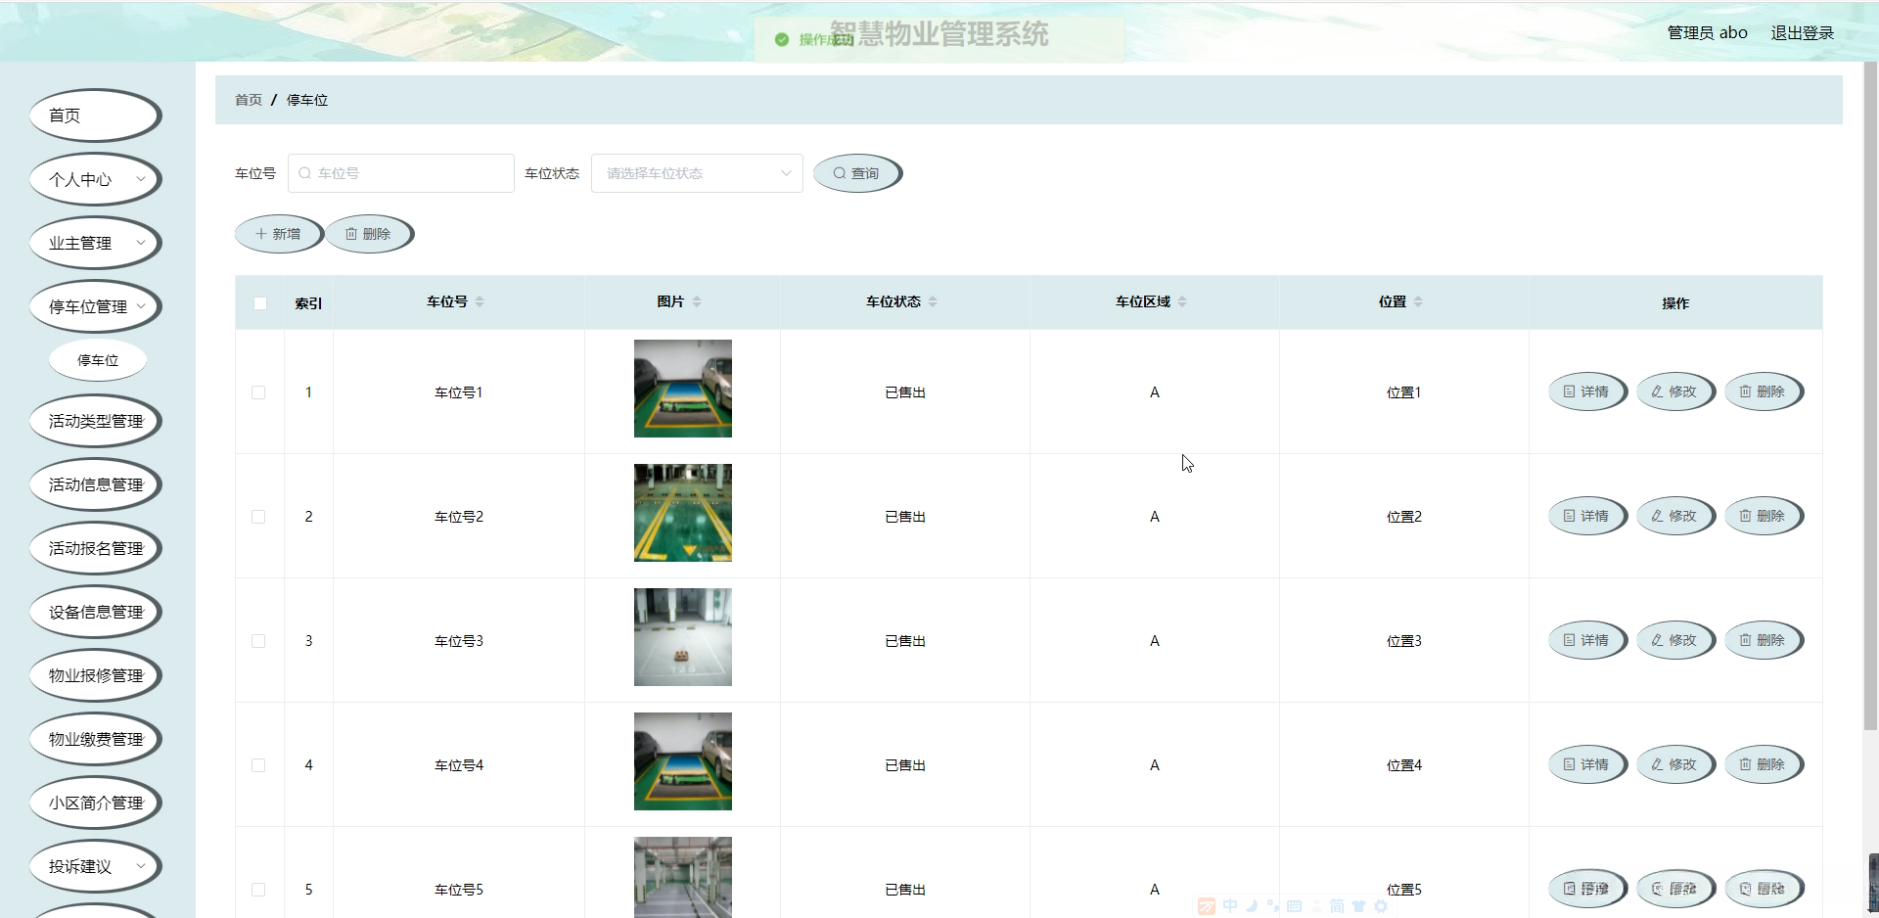This screenshot has height=918, width=1879.
Task: Check the checkbox for row 车位号1
Action: click(x=258, y=393)
